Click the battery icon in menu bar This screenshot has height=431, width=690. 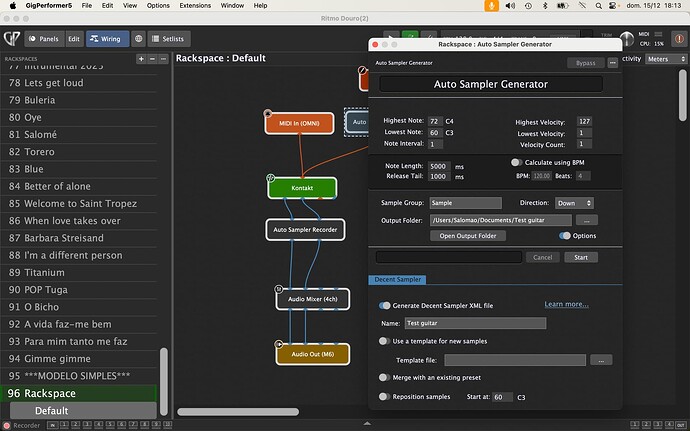click(x=562, y=6)
